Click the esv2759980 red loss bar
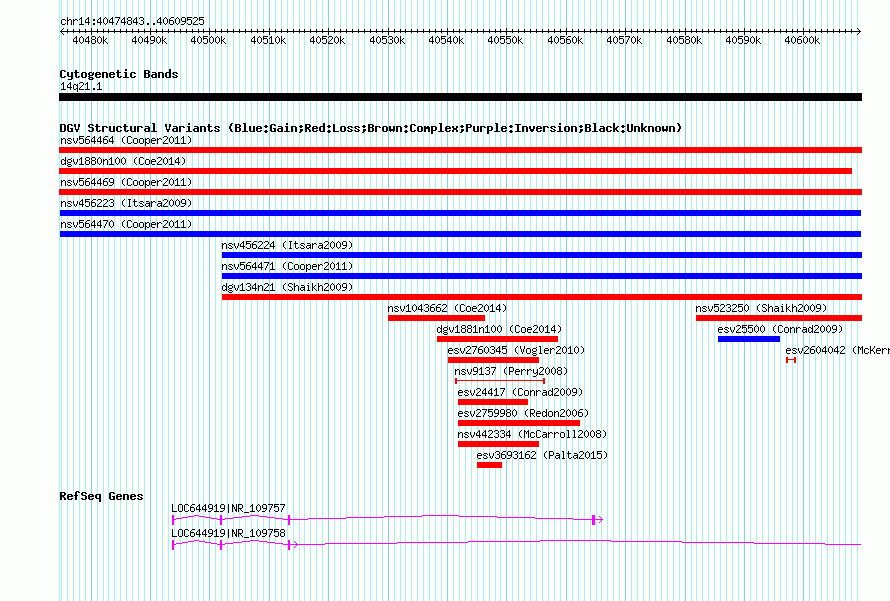890x601 pixels. click(519, 423)
